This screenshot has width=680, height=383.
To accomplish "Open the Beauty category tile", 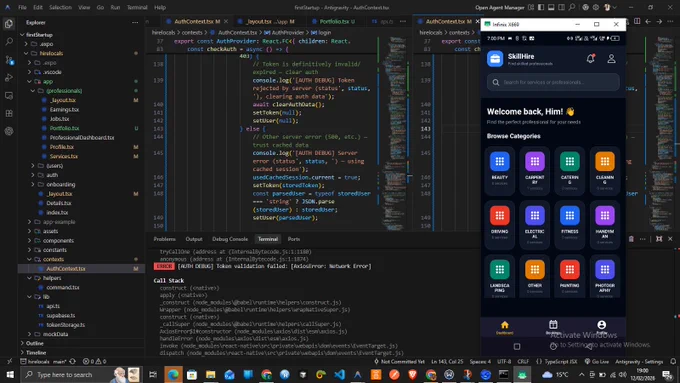I will (x=500, y=170).
